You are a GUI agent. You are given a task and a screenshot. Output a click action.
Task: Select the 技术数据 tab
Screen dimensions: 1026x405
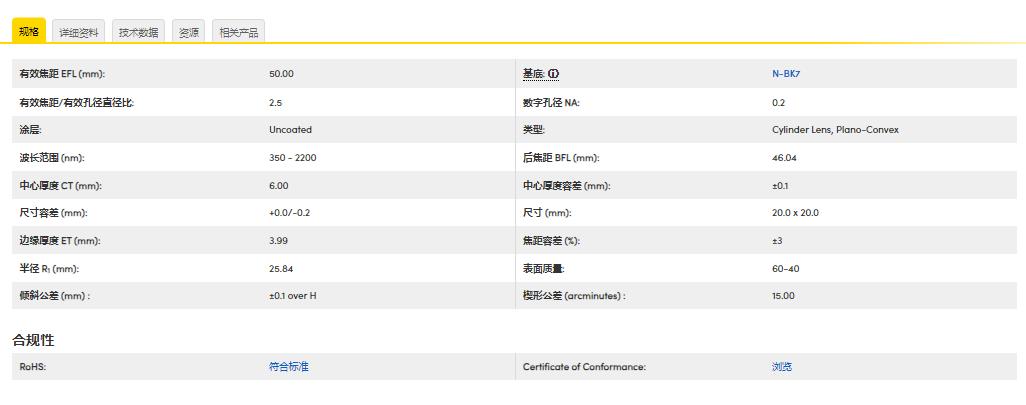pos(138,32)
